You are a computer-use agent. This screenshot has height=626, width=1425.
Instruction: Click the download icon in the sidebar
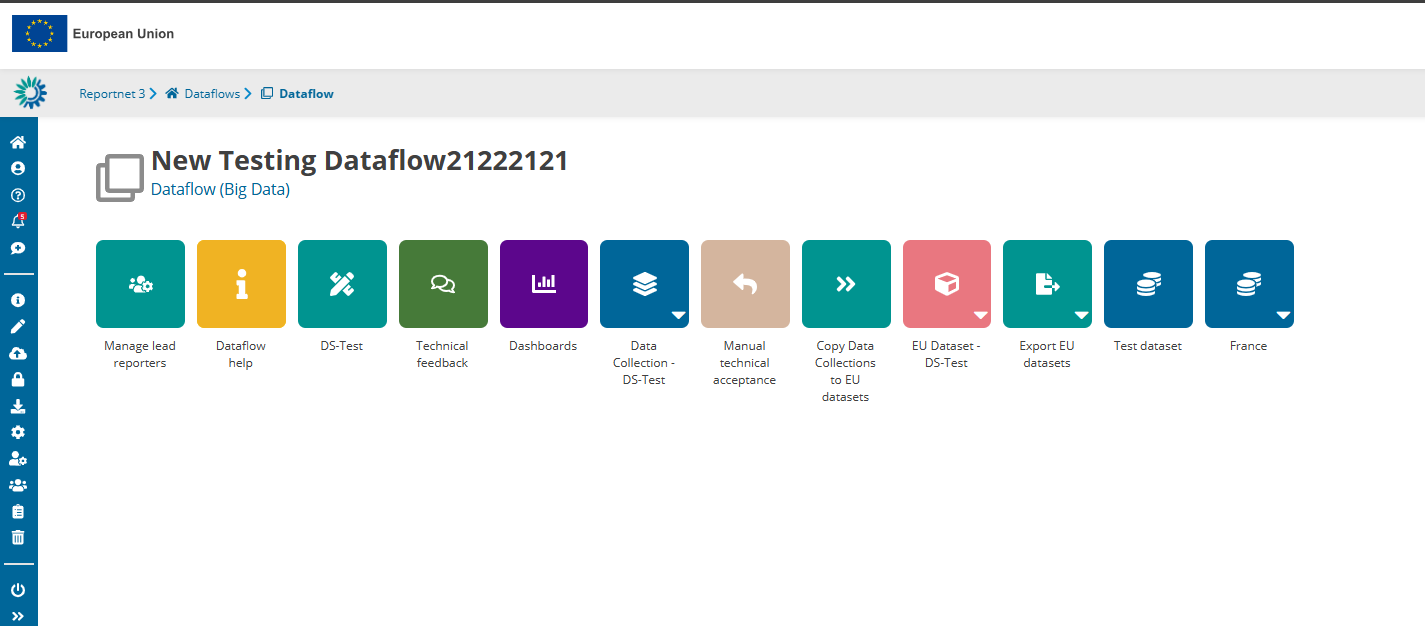18,406
